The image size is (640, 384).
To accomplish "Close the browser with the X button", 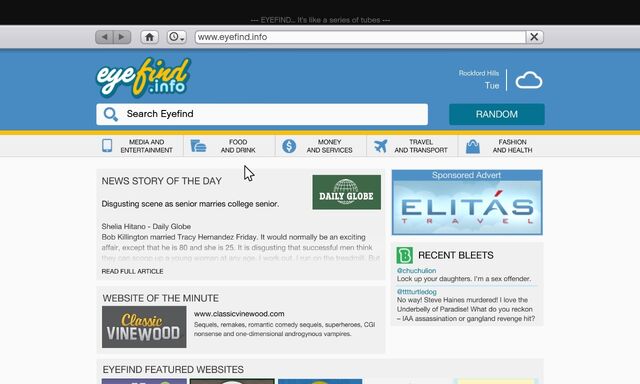I will (534, 37).
